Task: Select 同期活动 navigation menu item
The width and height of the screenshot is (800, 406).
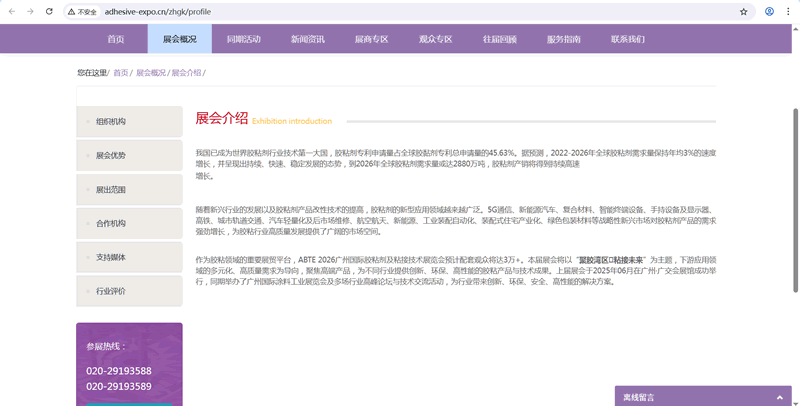Action: click(x=243, y=39)
